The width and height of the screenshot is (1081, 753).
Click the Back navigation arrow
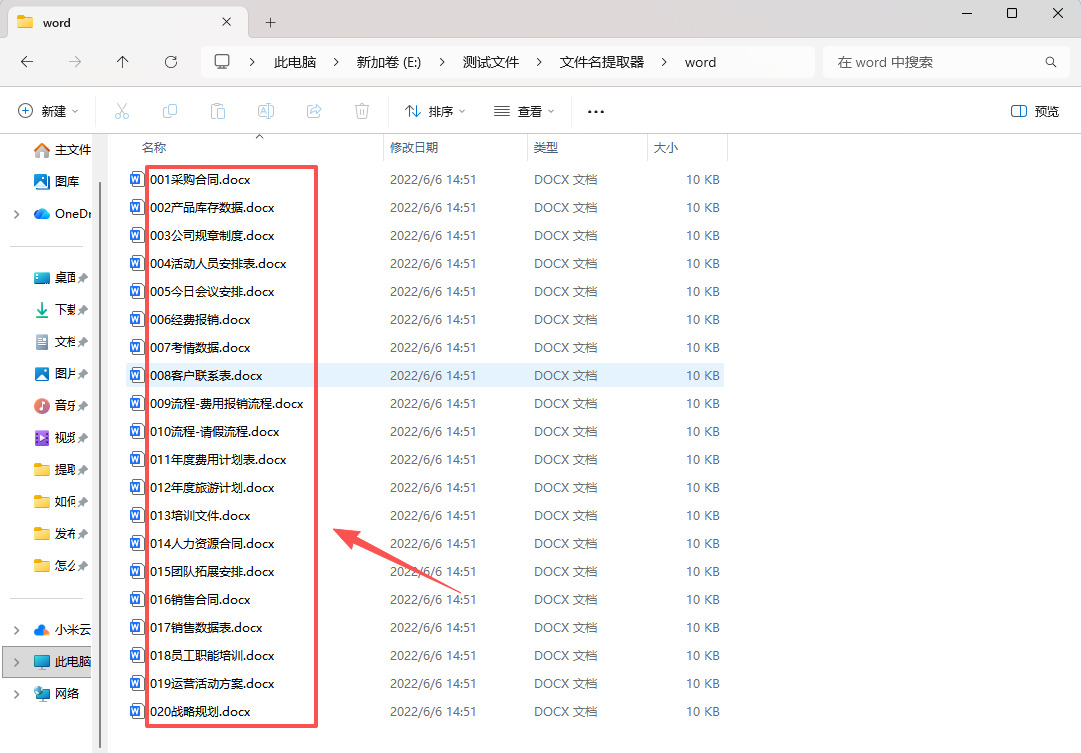coord(27,62)
